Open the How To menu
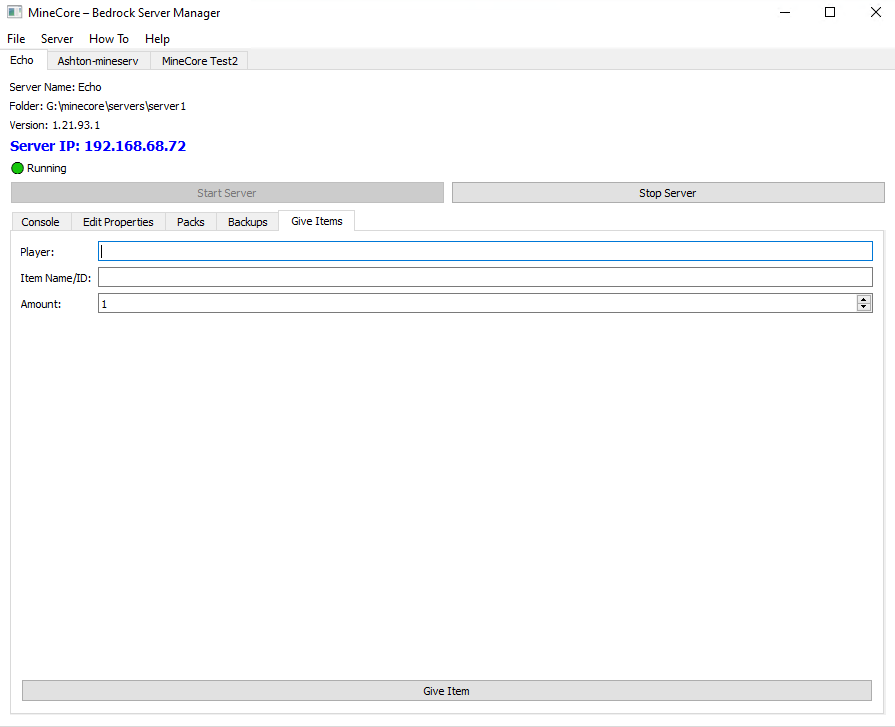 point(109,39)
